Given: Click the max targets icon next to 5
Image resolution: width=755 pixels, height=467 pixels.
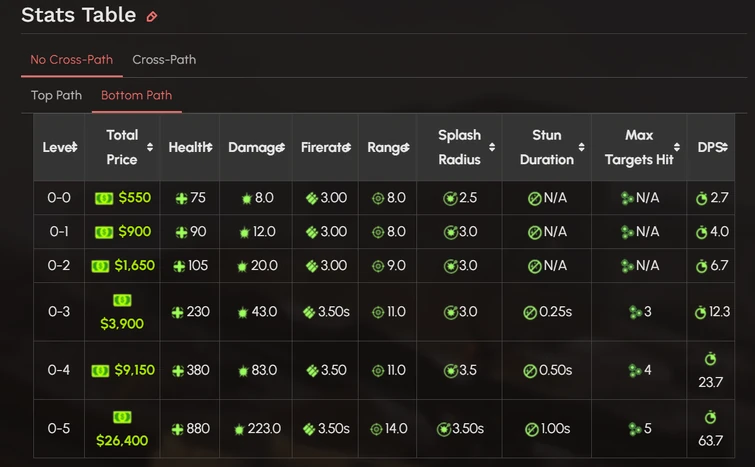Looking at the screenshot, I should point(634,429).
